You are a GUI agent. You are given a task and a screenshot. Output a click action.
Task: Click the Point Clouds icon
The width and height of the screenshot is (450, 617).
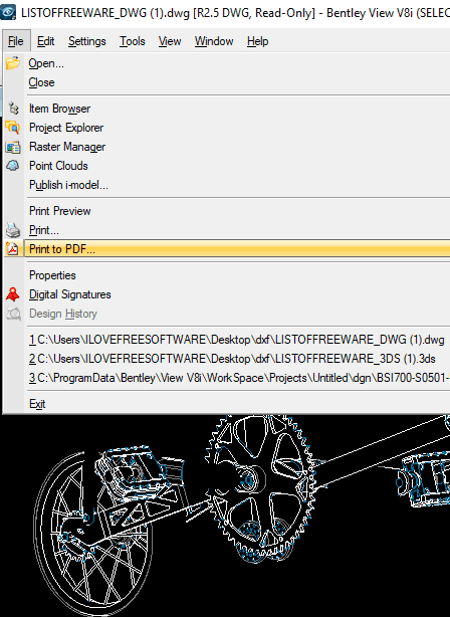[x=13, y=166]
